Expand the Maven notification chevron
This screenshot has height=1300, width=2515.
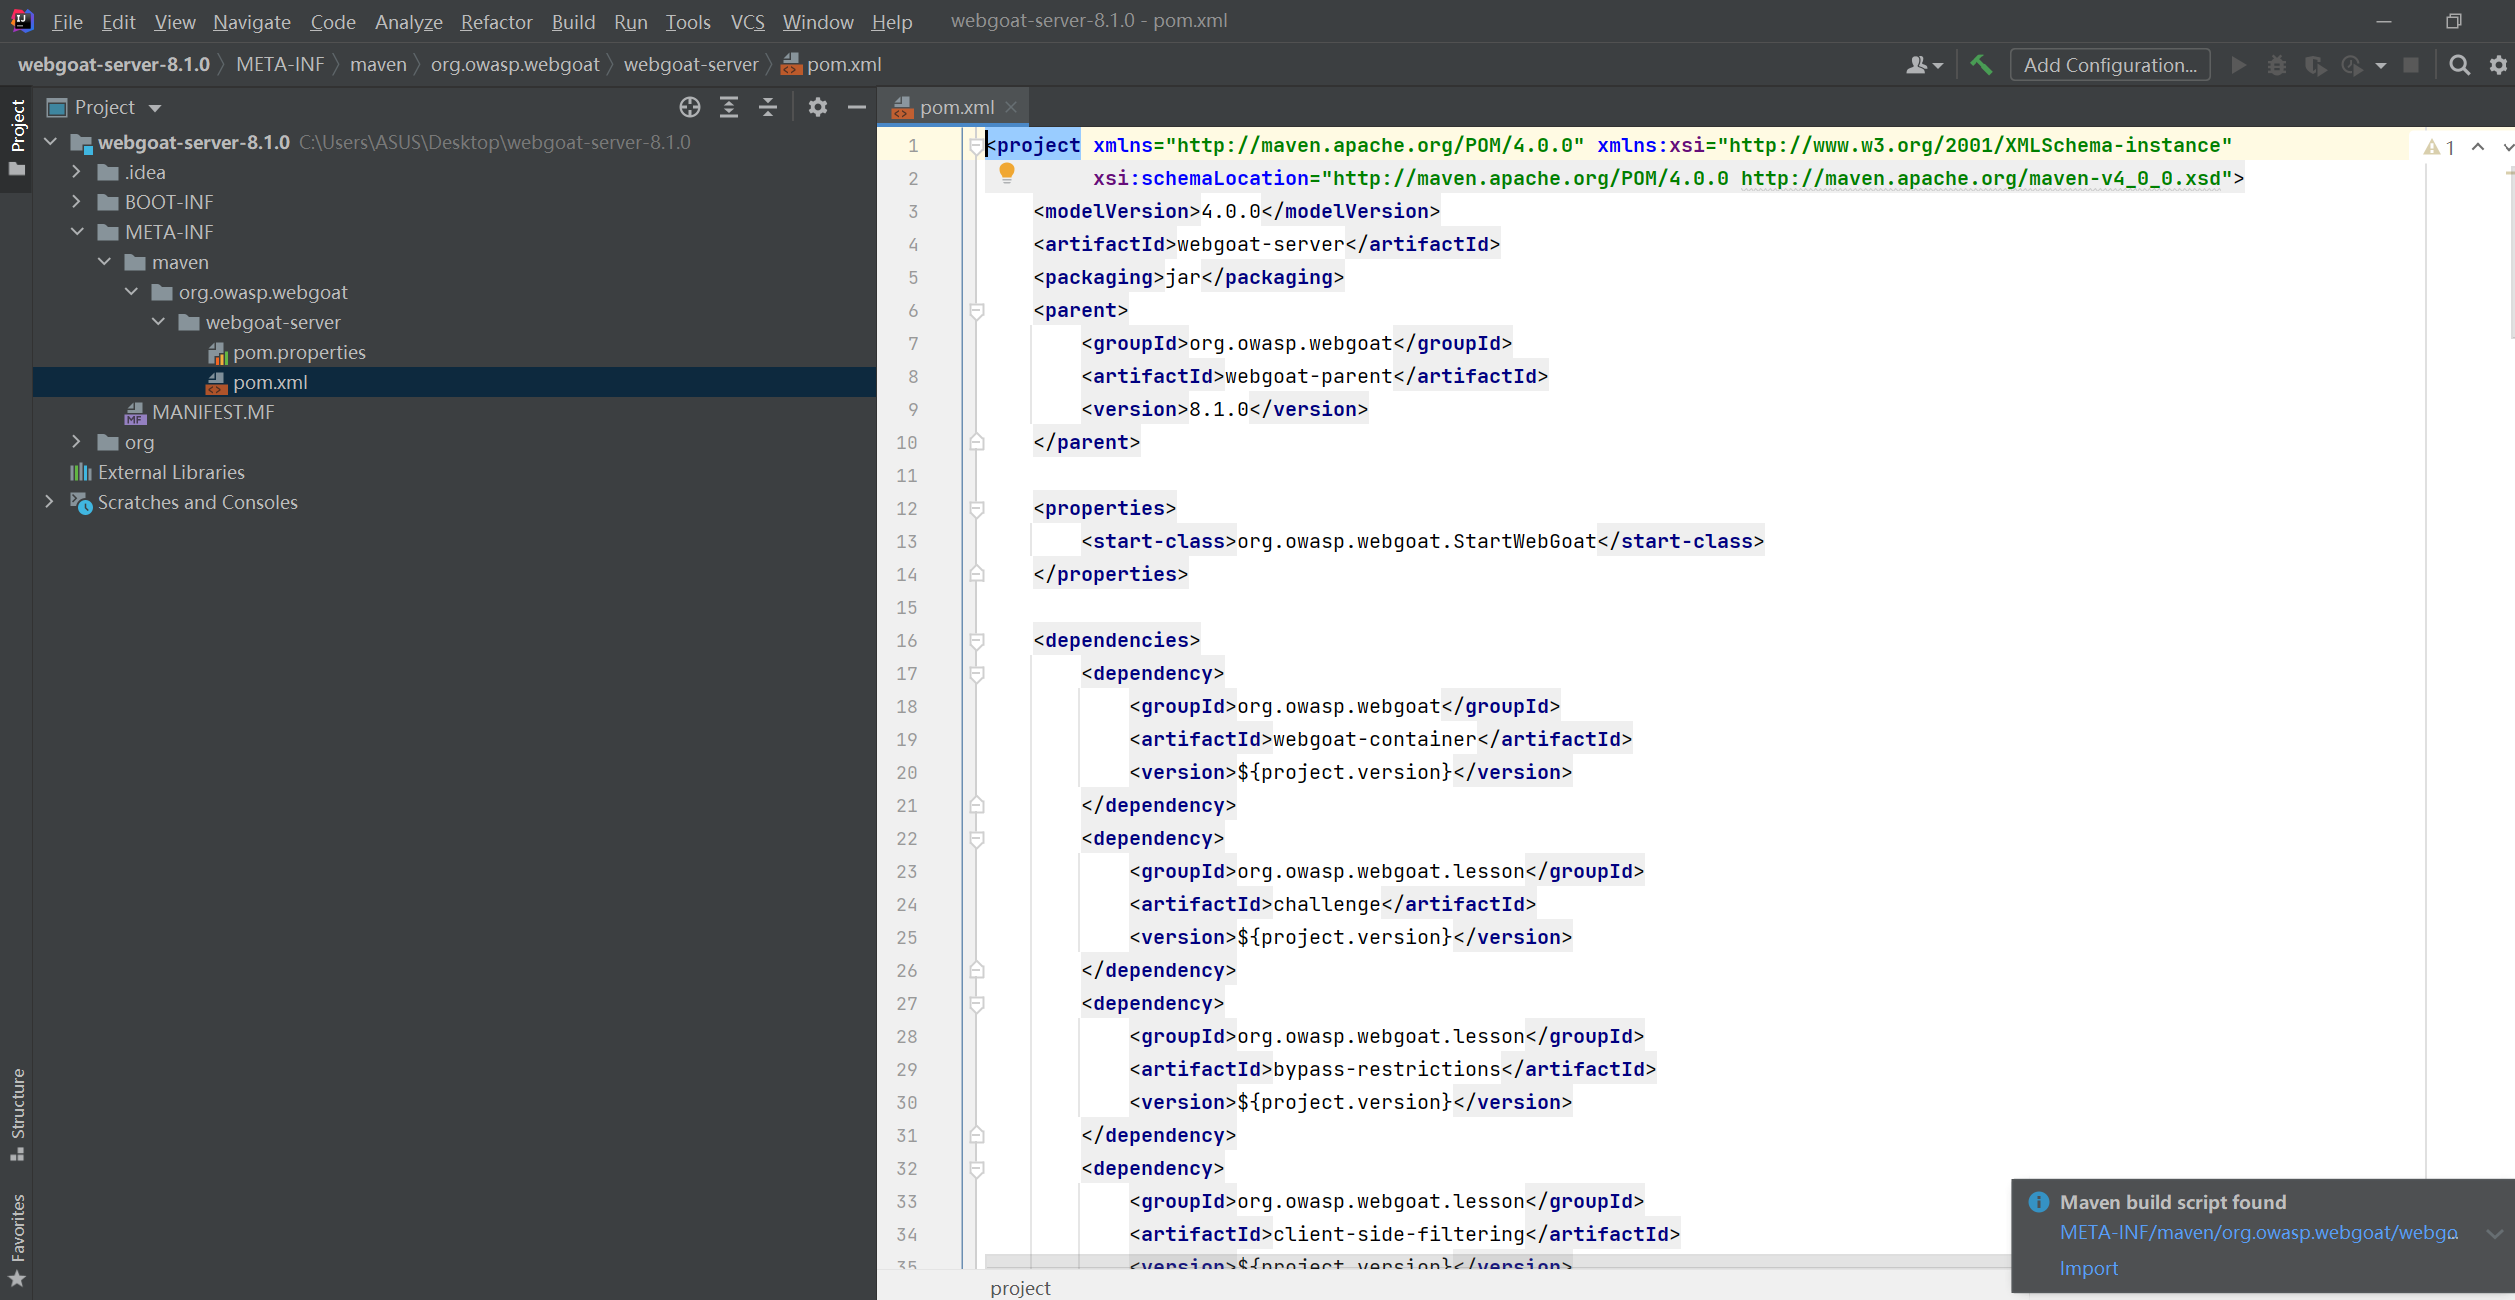[x=2494, y=1234]
